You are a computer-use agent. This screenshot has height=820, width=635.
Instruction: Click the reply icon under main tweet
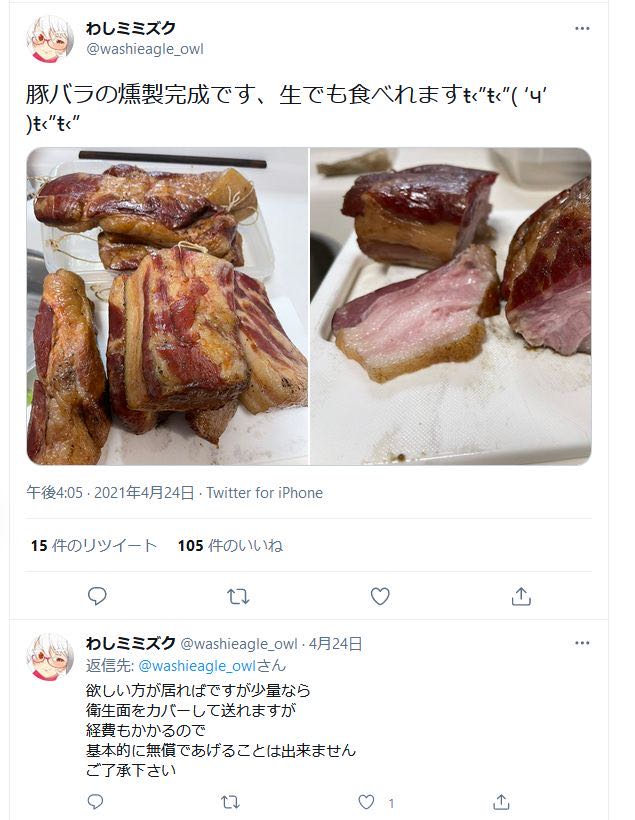(x=97, y=596)
